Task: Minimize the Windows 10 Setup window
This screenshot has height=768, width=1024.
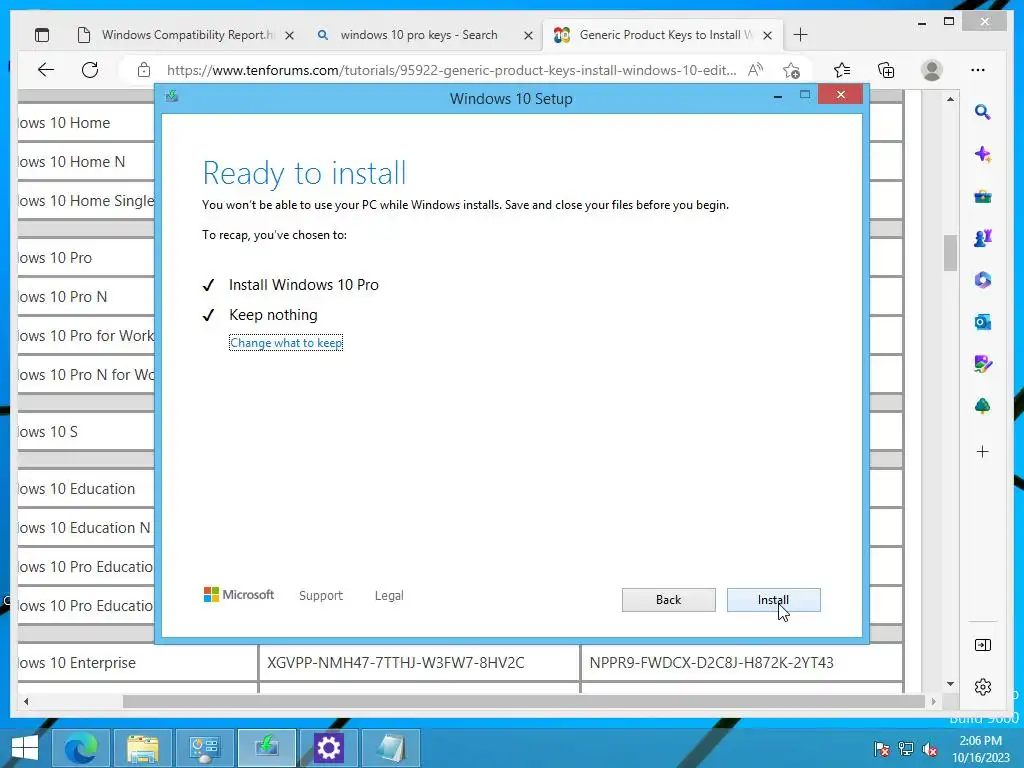Action: [778, 96]
